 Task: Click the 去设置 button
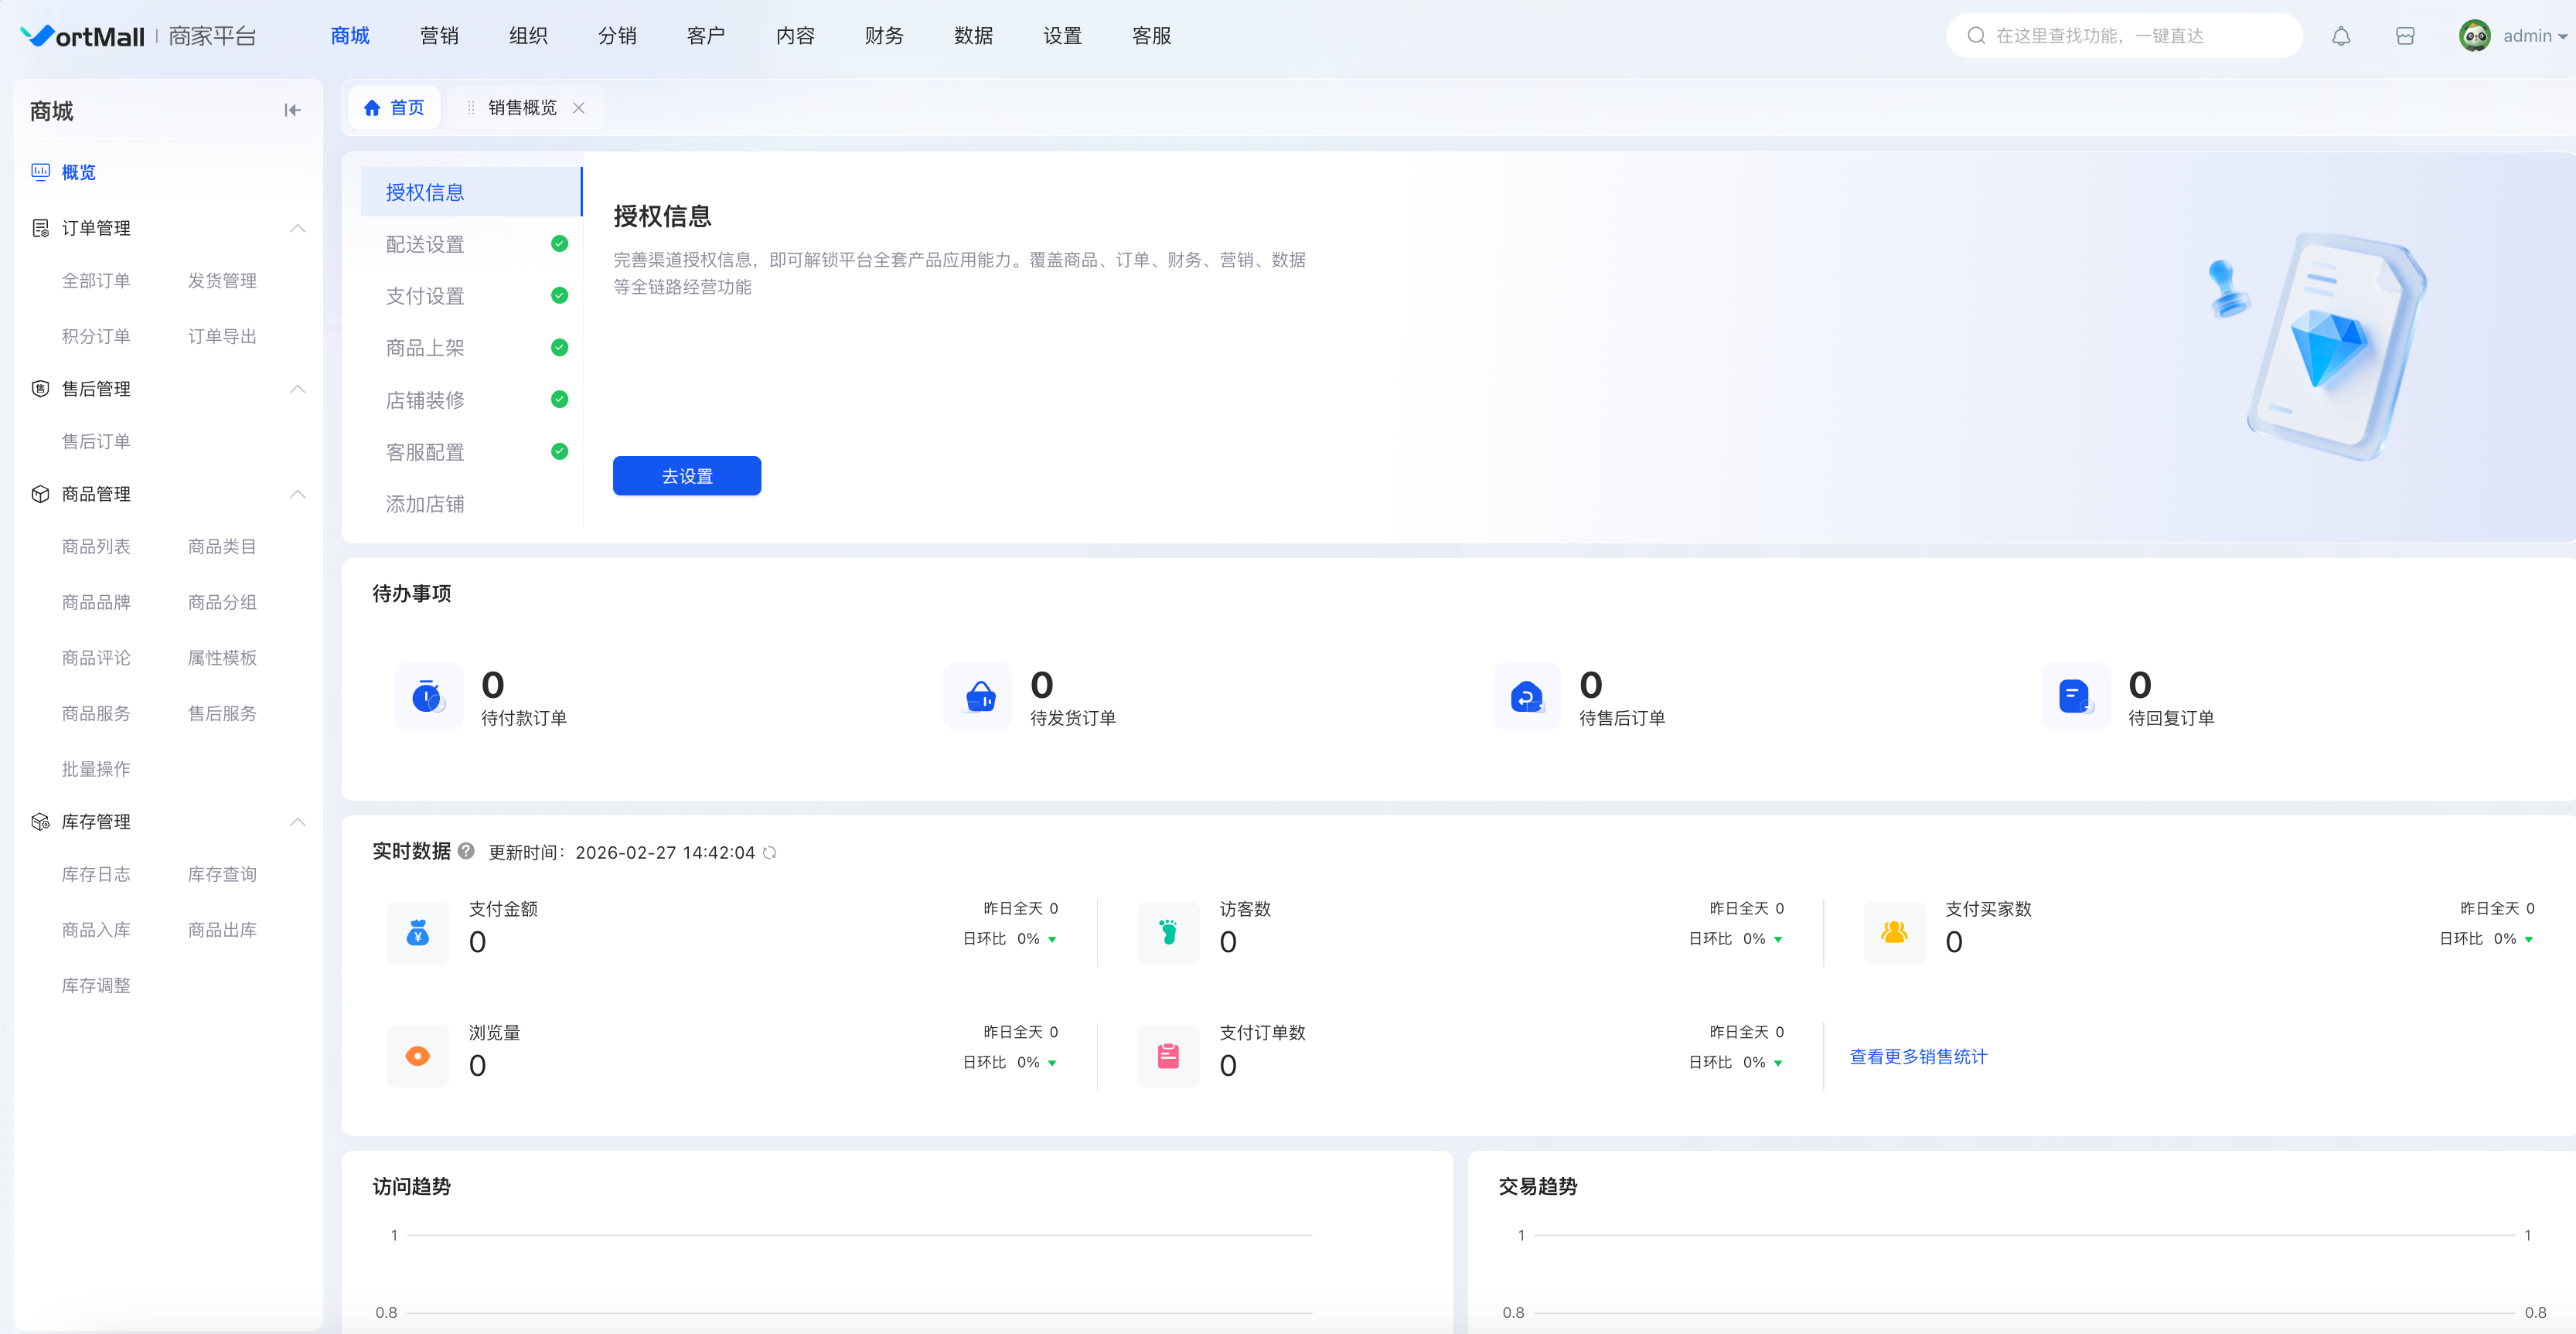[x=687, y=476]
